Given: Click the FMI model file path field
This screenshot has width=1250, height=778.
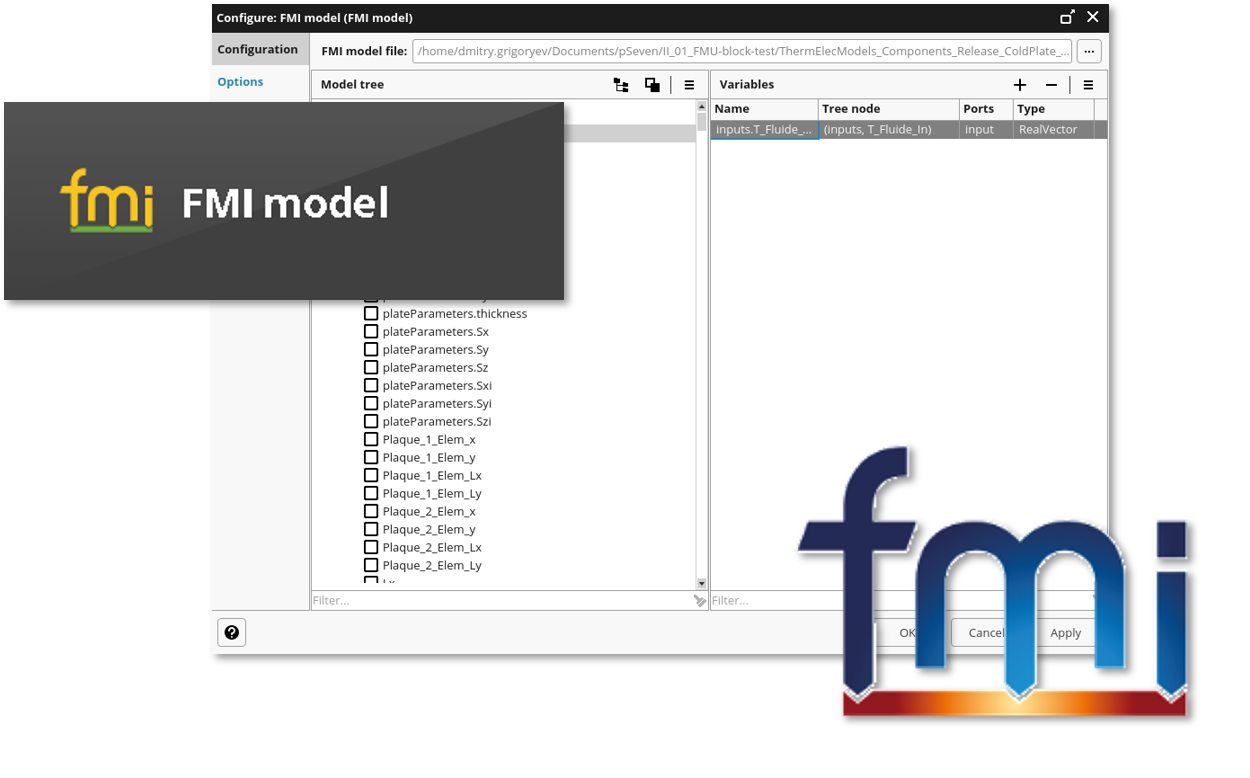Looking at the screenshot, I should point(742,51).
